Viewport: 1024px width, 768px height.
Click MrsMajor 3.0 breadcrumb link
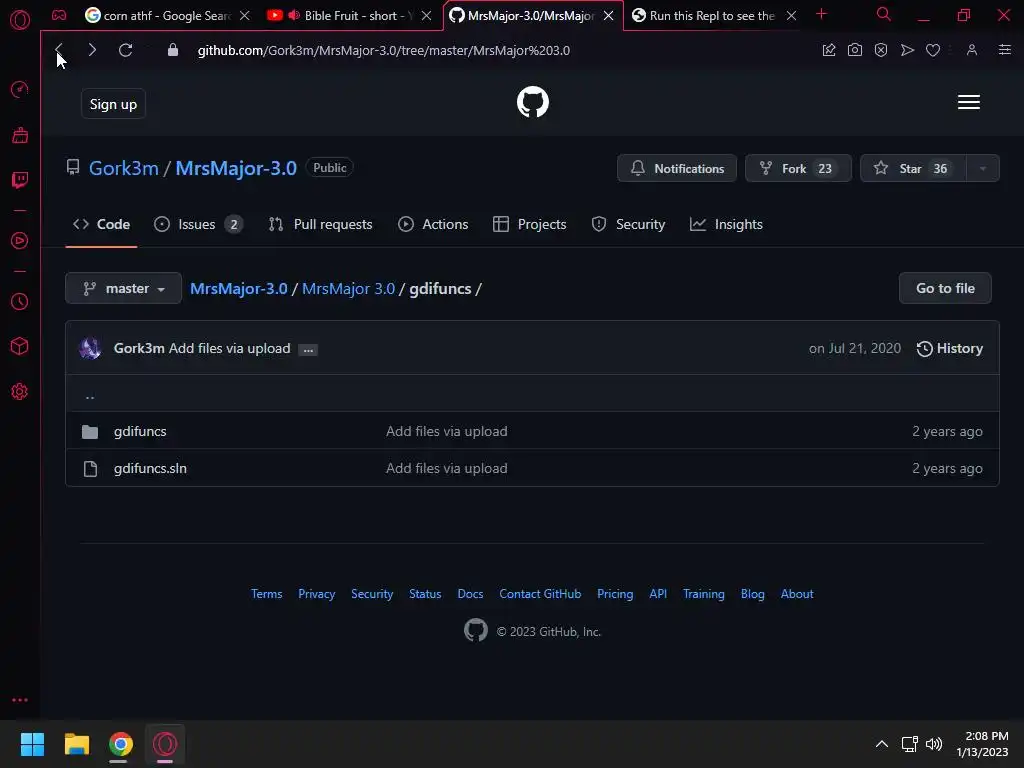click(x=348, y=288)
